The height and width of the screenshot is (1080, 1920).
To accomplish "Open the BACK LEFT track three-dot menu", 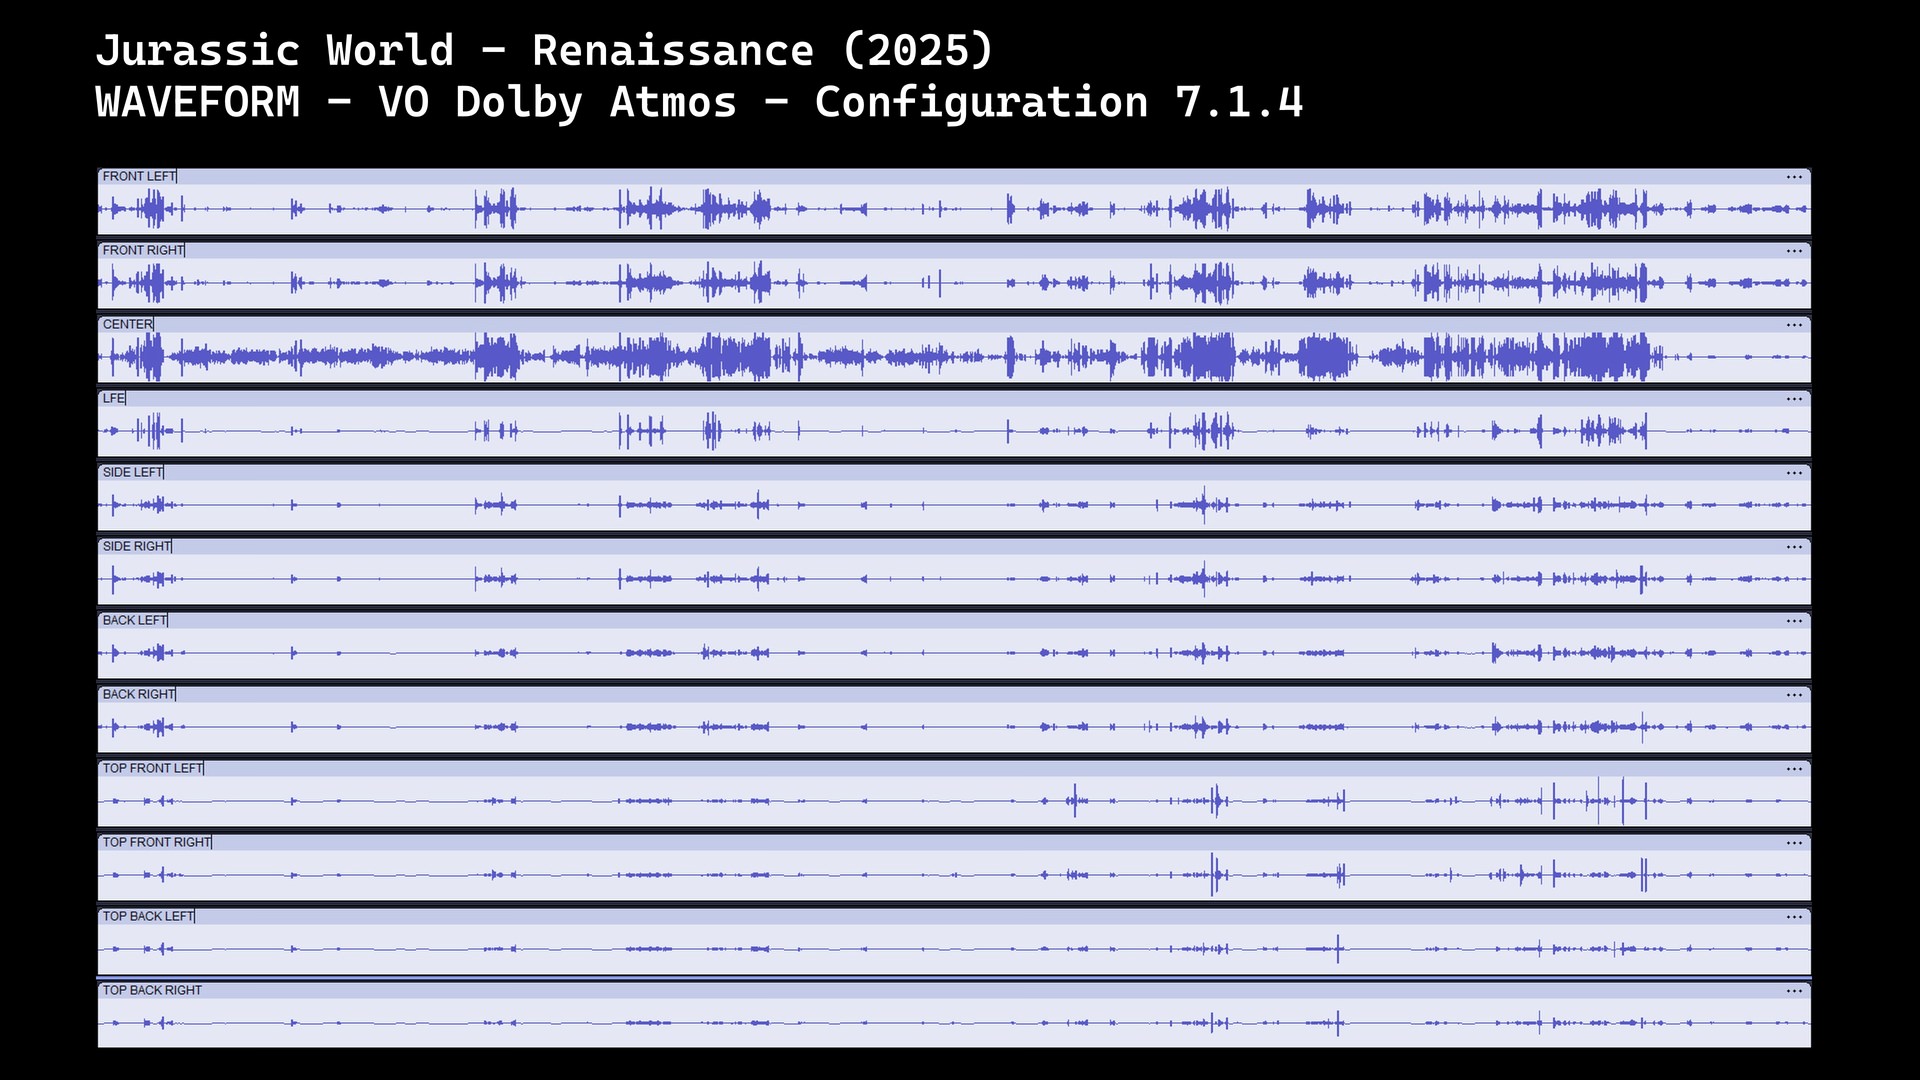I will [x=1794, y=621].
